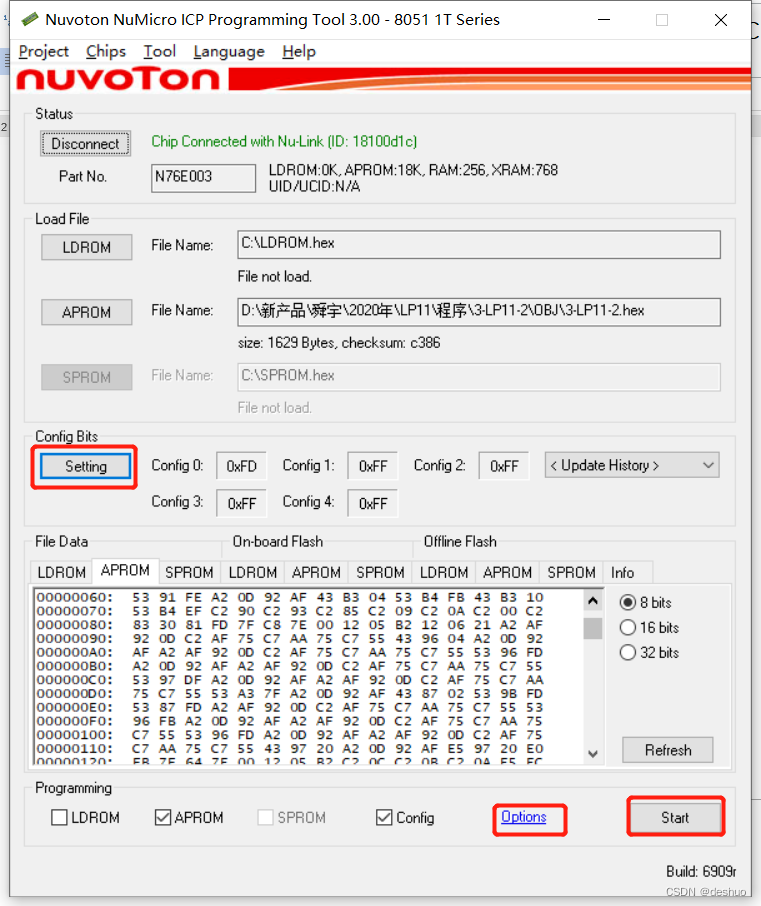Click the Config 0 value 0xFD
761x906 pixels.
point(242,466)
